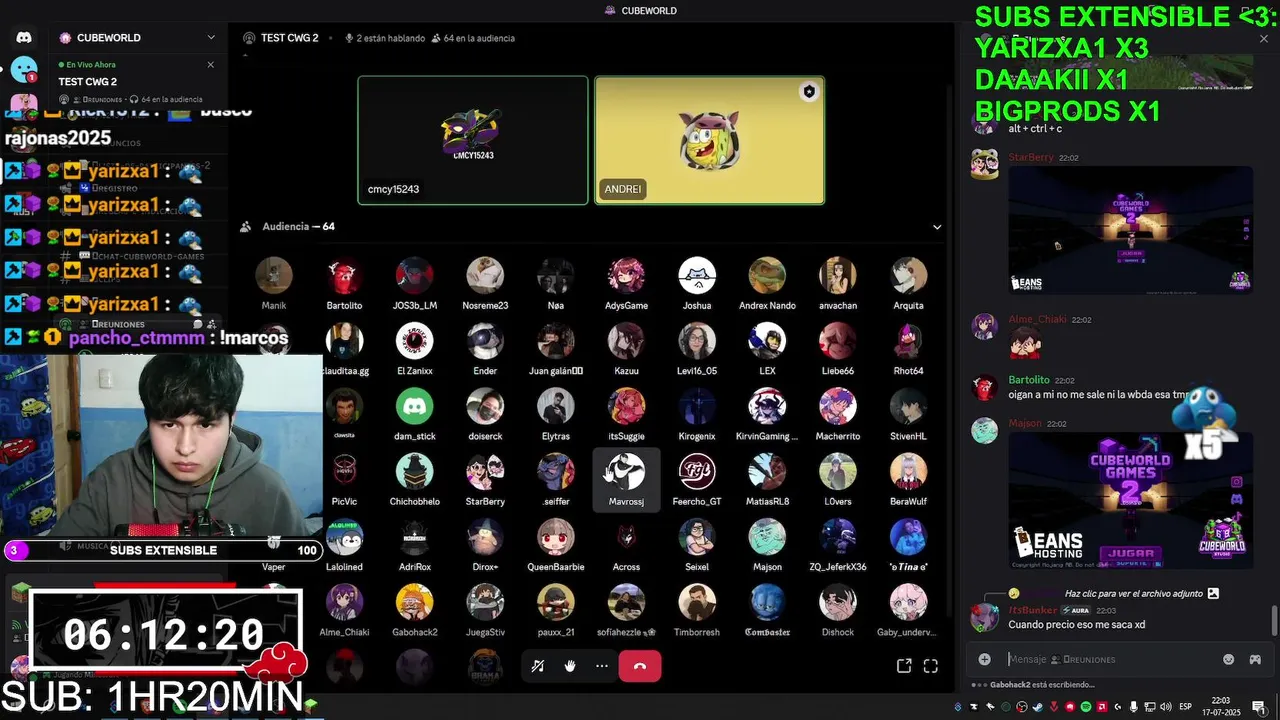The height and width of the screenshot is (720, 1280).
Task: Click reply attachment preview text
Action: (1133, 593)
